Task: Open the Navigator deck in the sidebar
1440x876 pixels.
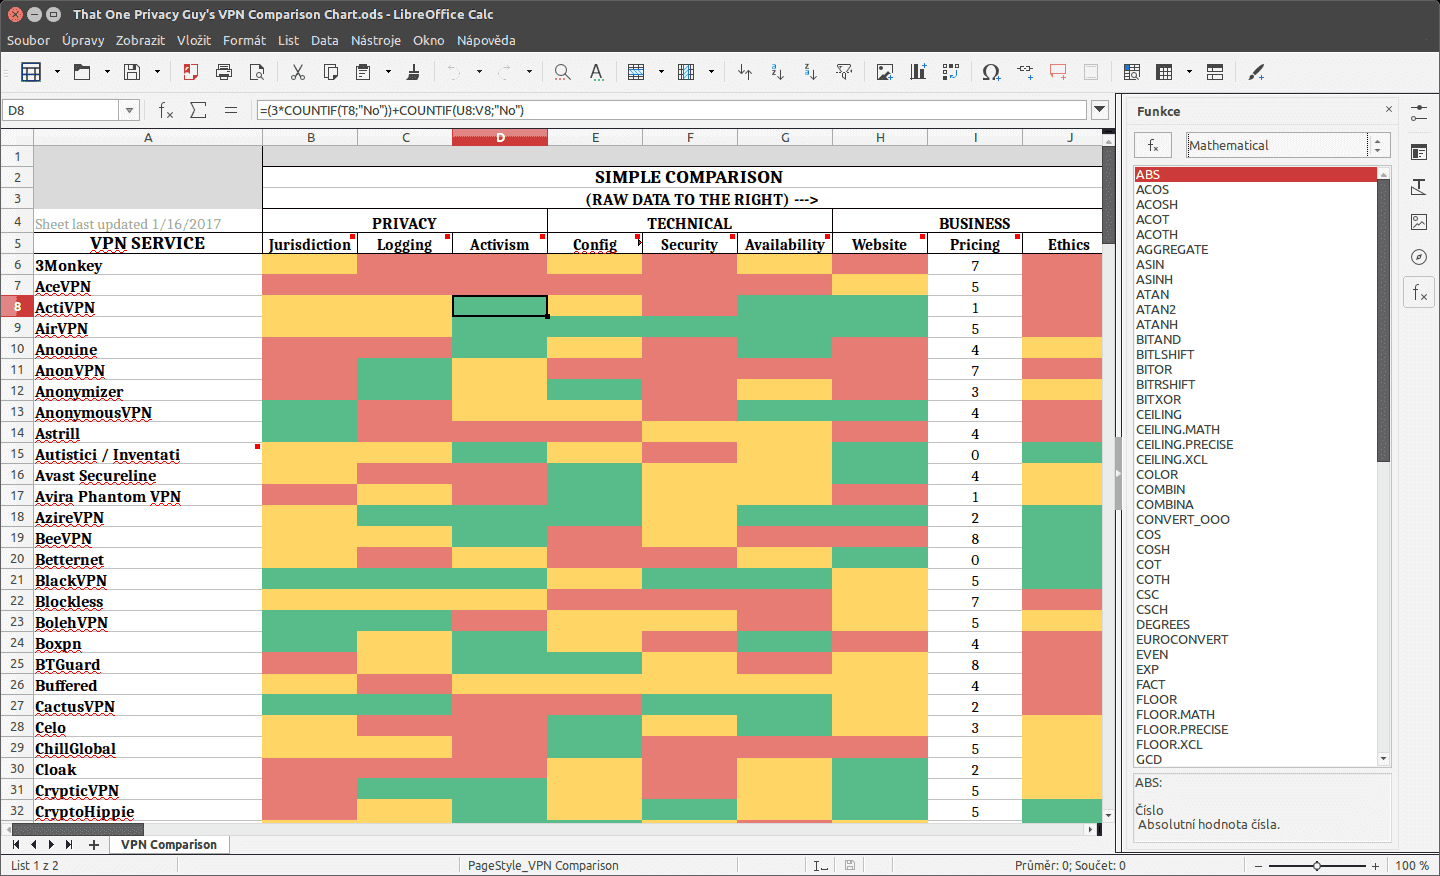Action: tap(1419, 257)
